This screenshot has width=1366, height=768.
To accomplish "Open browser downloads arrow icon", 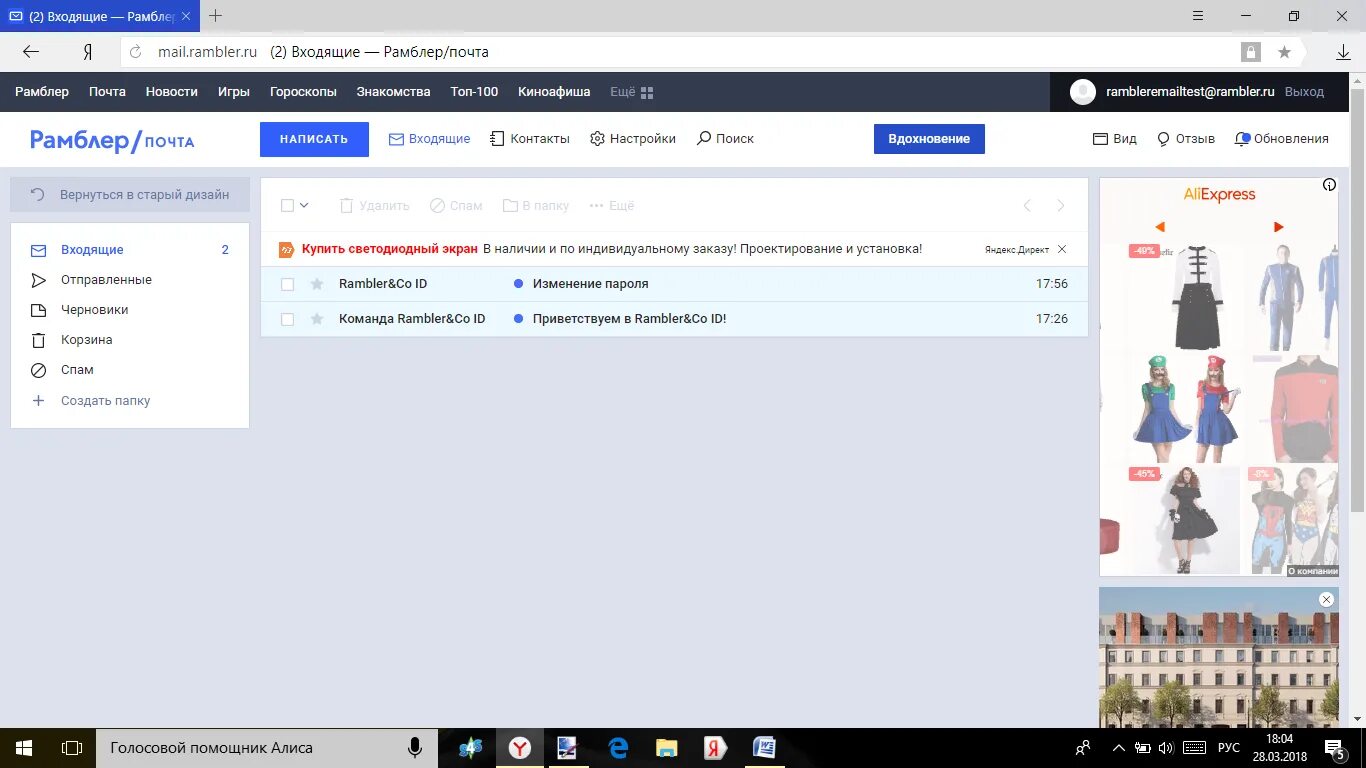I will click(x=1344, y=52).
